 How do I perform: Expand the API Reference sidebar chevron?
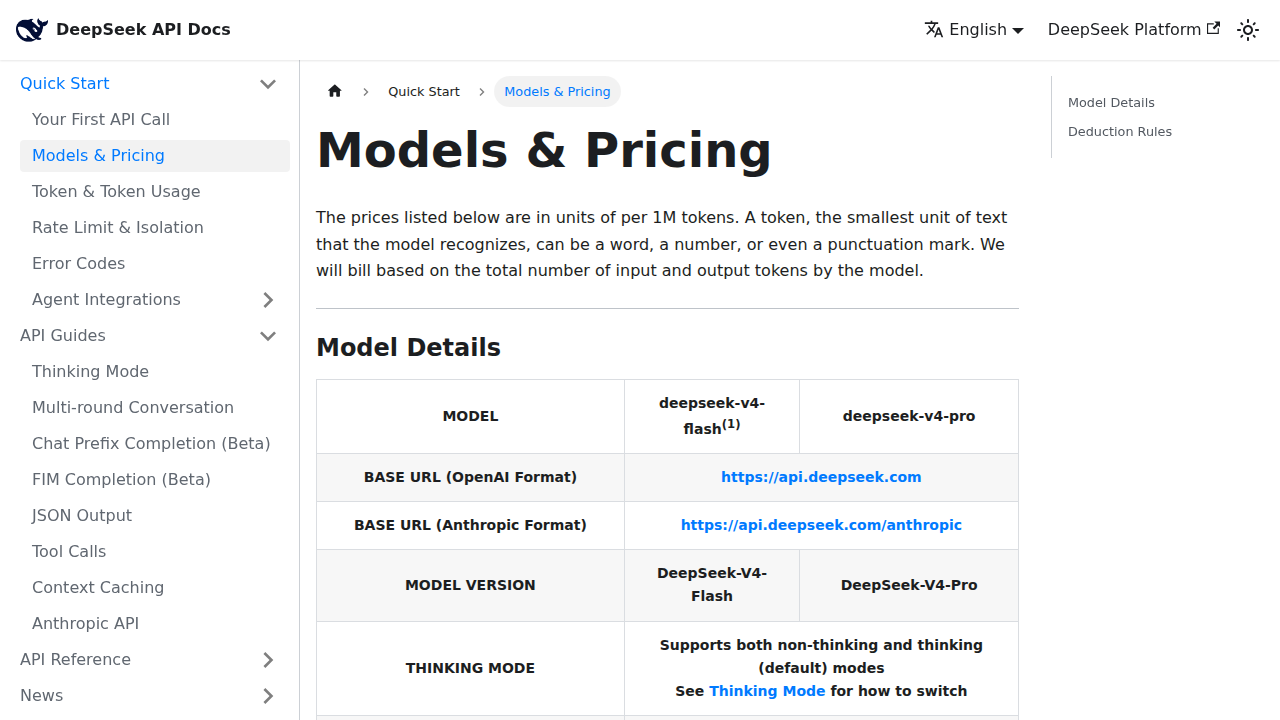click(x=268, y=660)
